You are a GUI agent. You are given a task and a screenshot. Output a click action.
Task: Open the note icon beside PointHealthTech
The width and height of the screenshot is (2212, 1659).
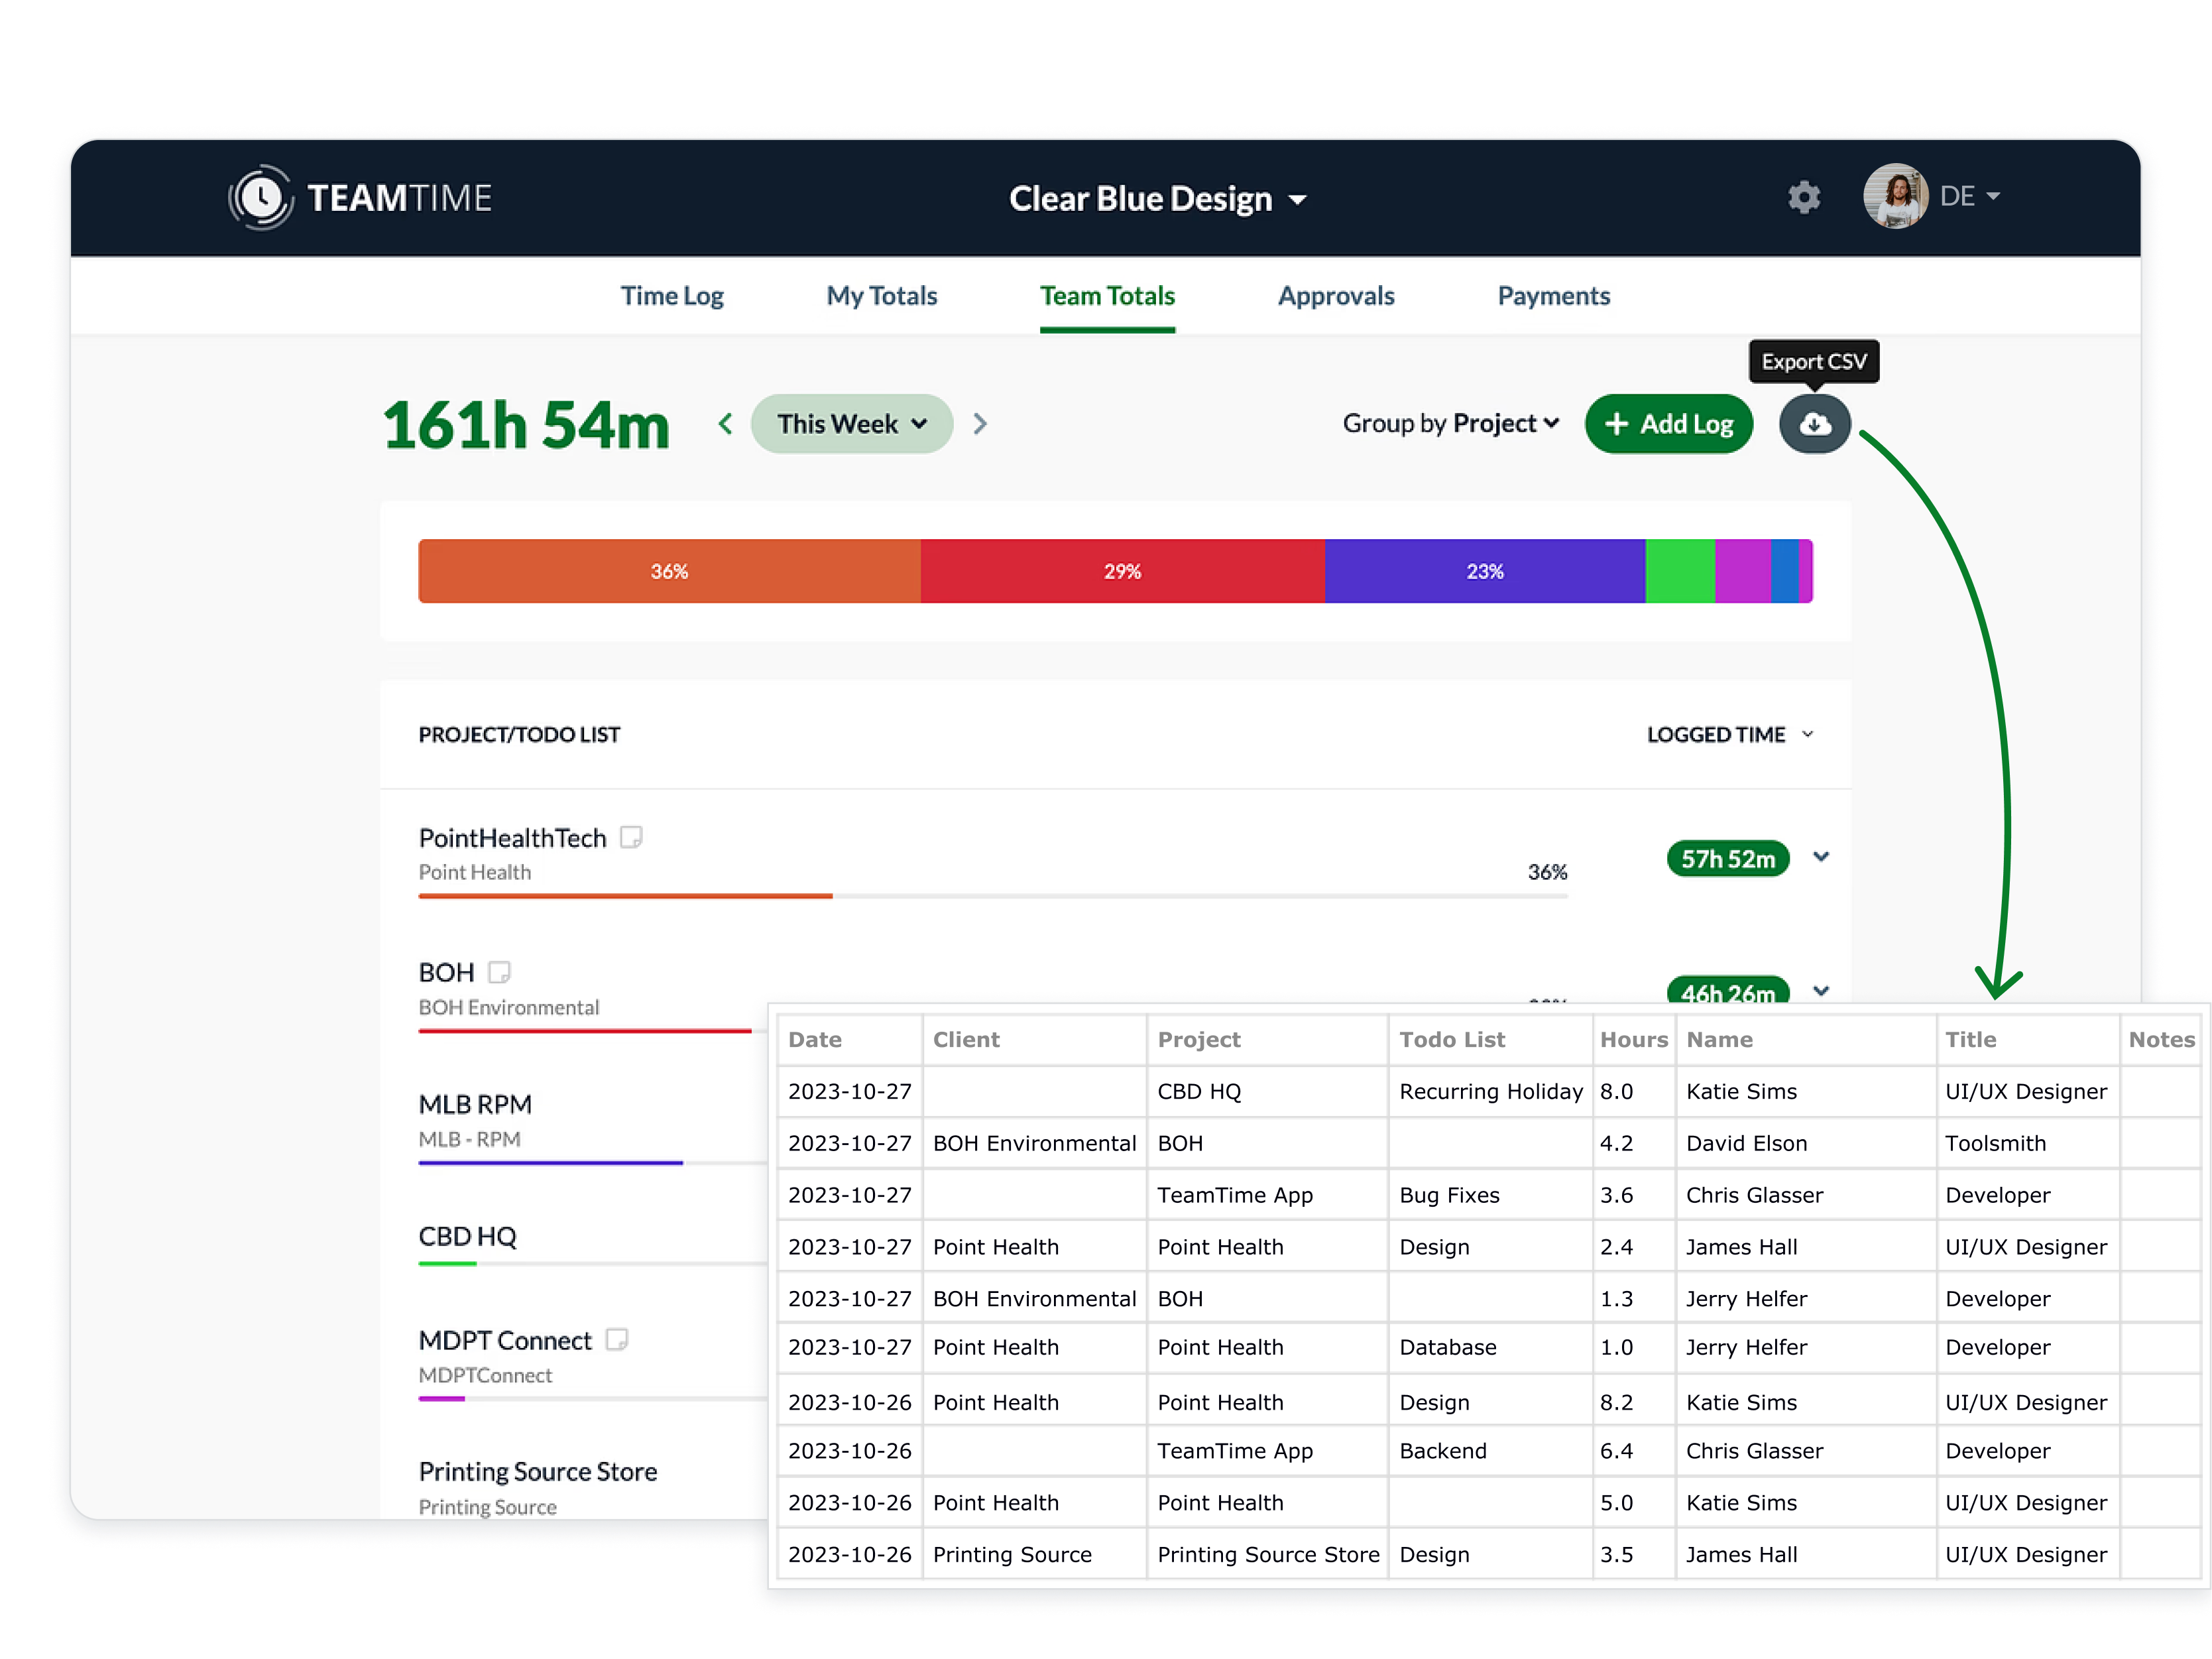point(631,837)
